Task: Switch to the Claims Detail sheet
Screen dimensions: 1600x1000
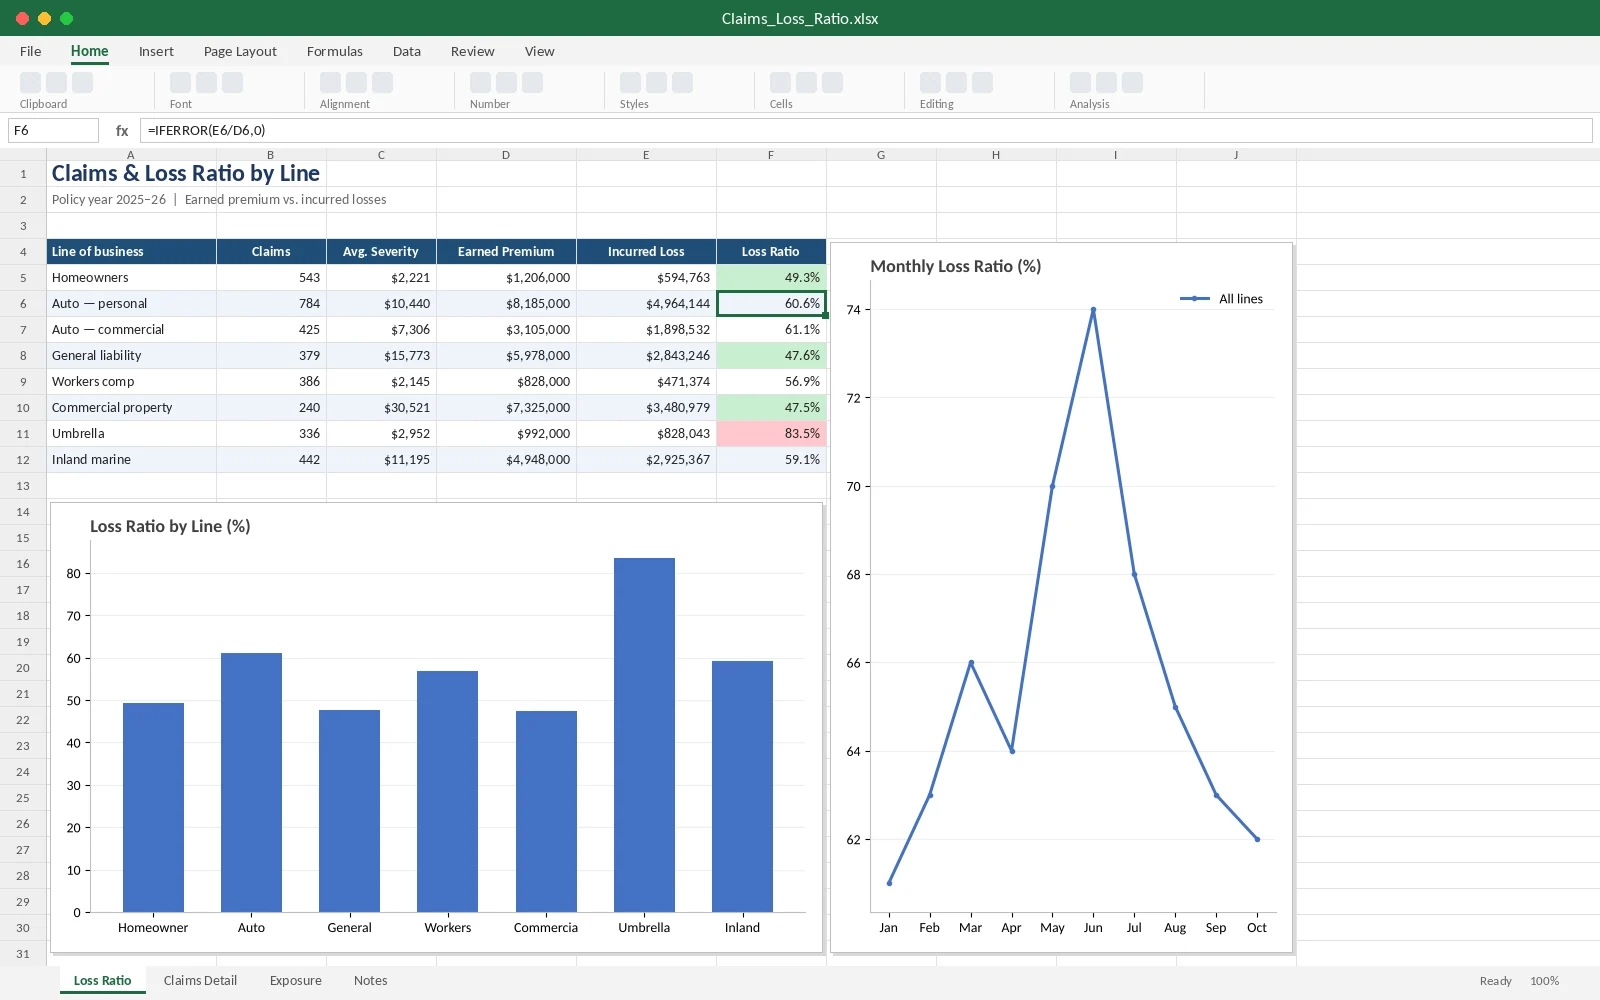Action: (200, 980)
